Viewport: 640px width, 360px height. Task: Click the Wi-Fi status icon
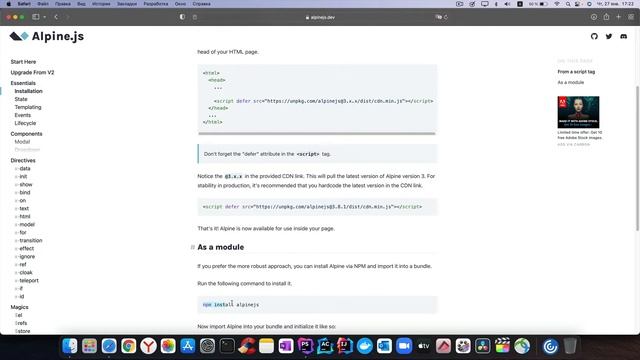557,4
